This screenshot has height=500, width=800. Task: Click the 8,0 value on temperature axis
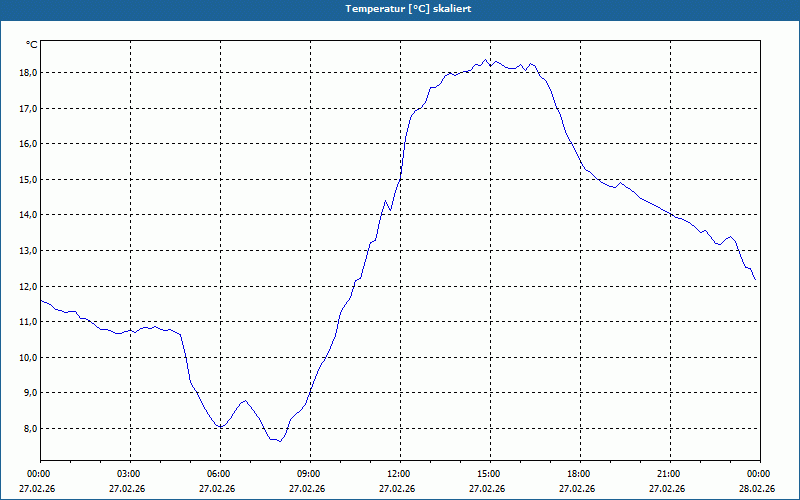click(x=26, y=429)
